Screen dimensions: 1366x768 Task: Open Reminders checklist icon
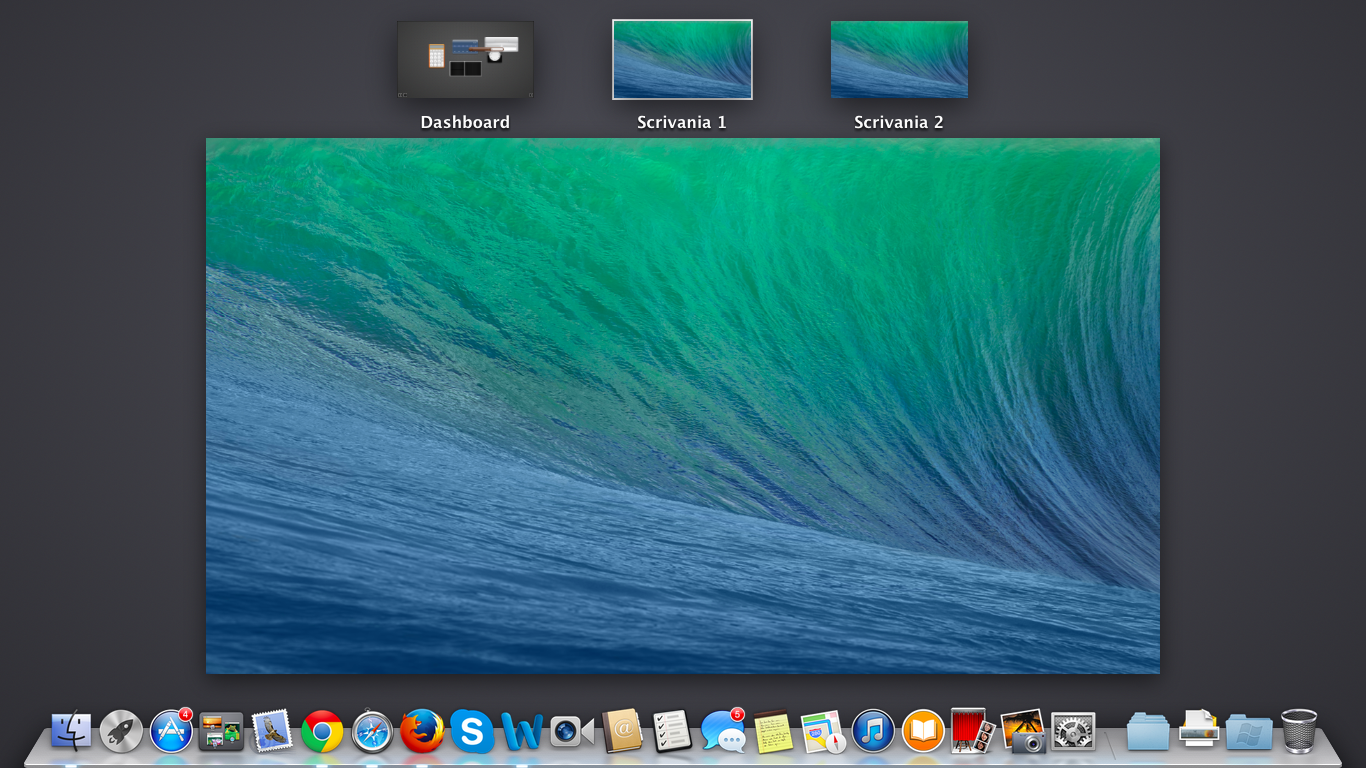[672, 731]
